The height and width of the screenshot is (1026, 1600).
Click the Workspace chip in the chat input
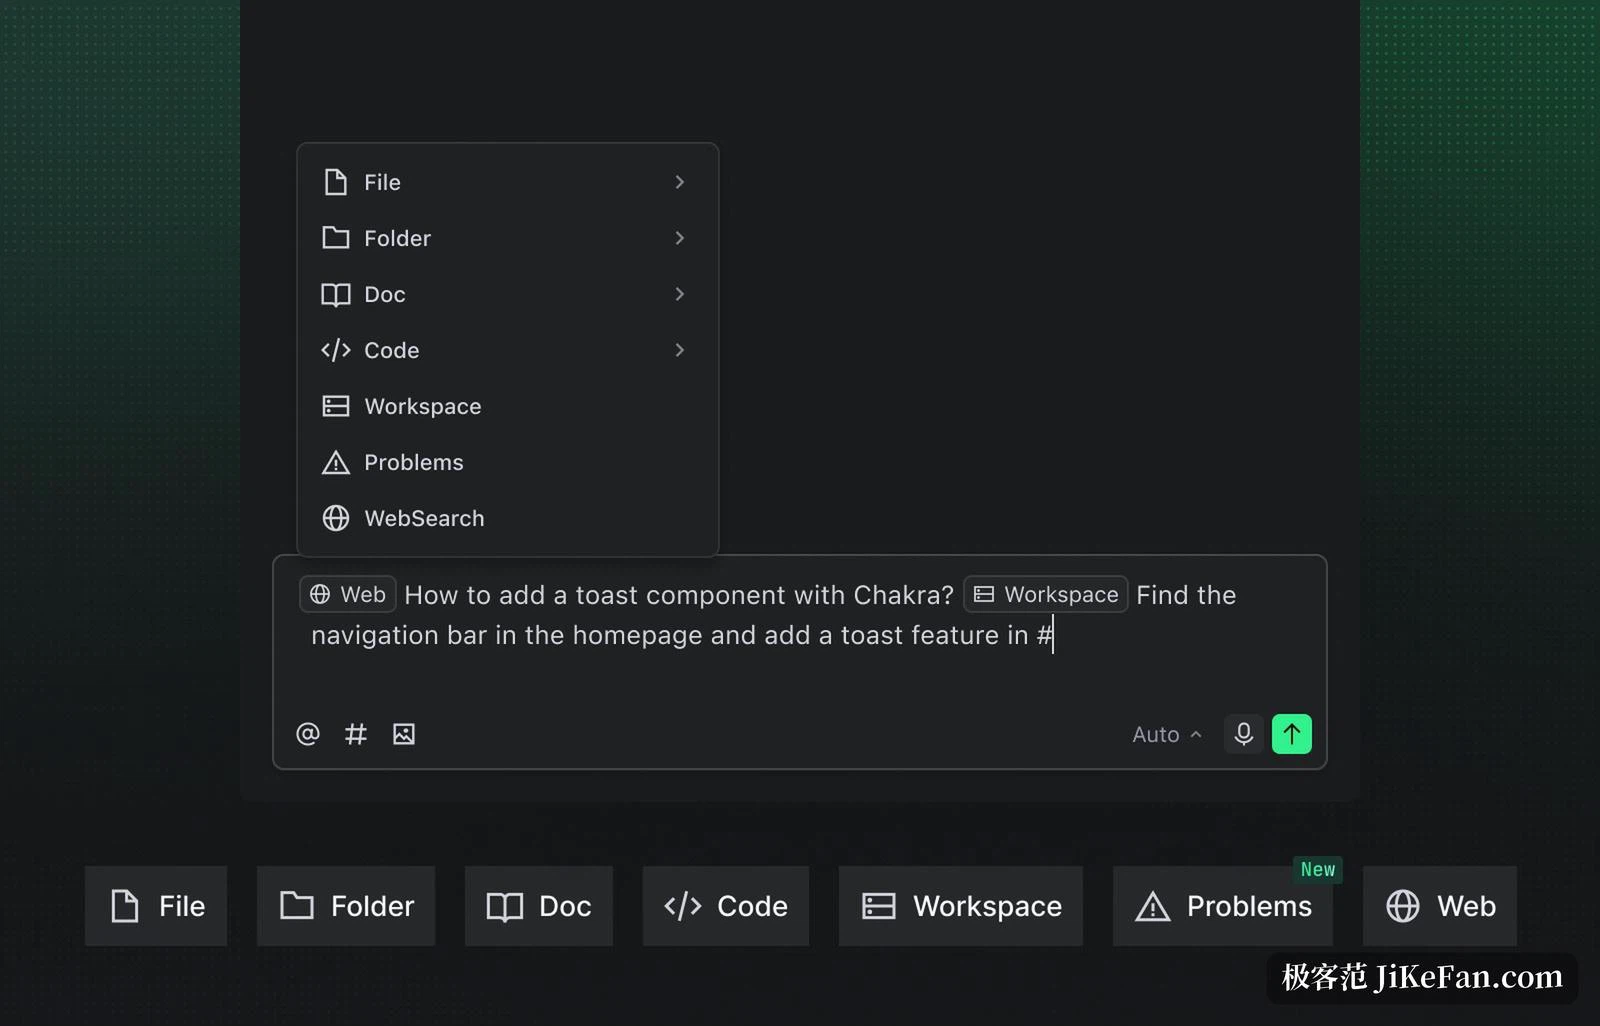(1046, 594)
